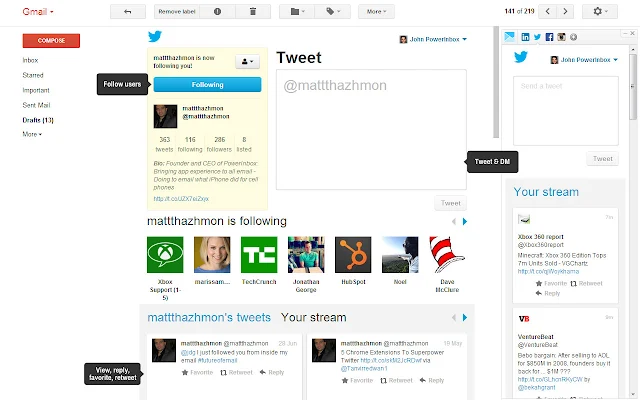Open the settings gear menu
Screen dimensions: 640x400
pos(600,11)
